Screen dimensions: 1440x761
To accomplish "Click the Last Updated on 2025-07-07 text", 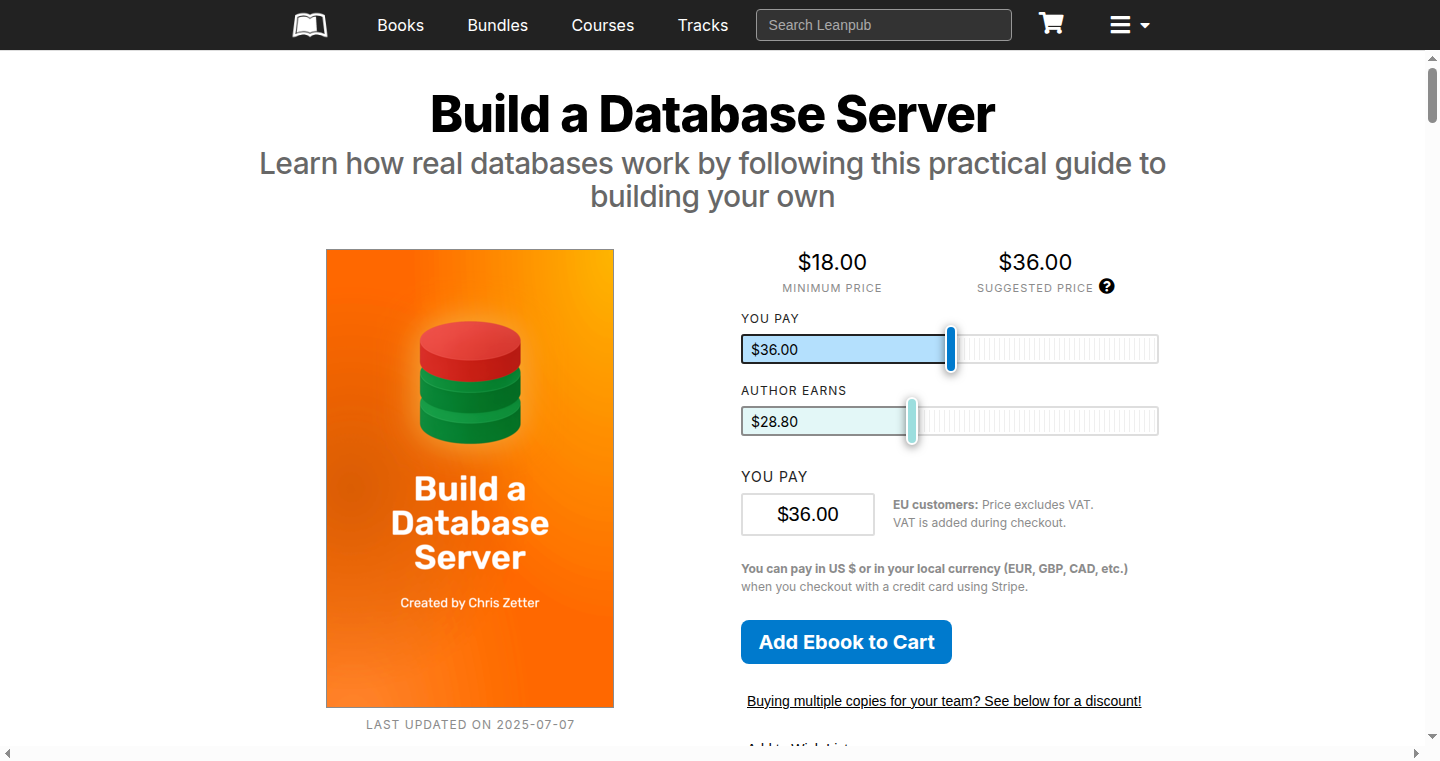I will (470, 724).
